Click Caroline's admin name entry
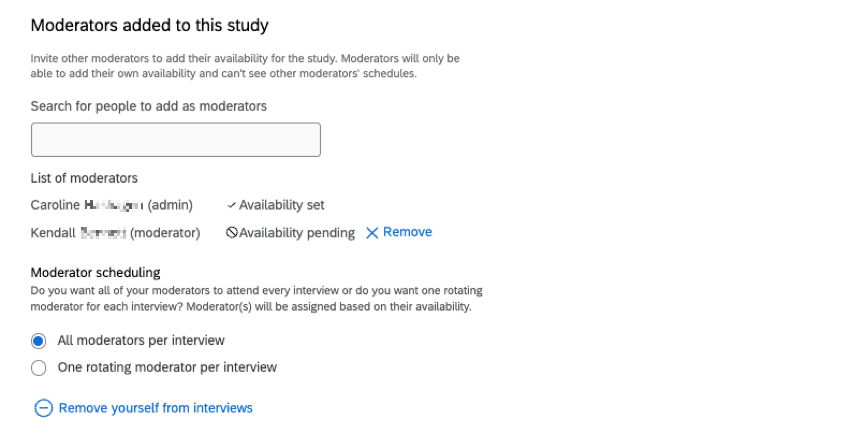Viewport: 850px width, 434px height. point(112,205)
